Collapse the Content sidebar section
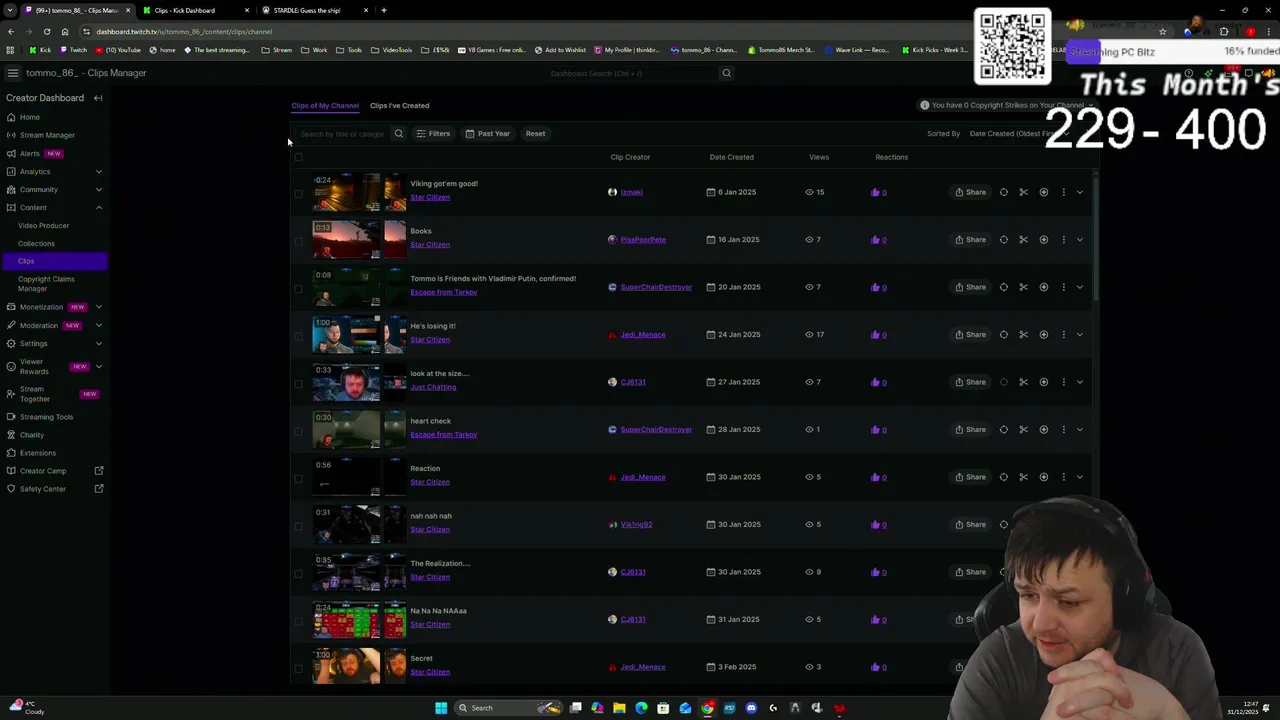 (x=98, y=208)
